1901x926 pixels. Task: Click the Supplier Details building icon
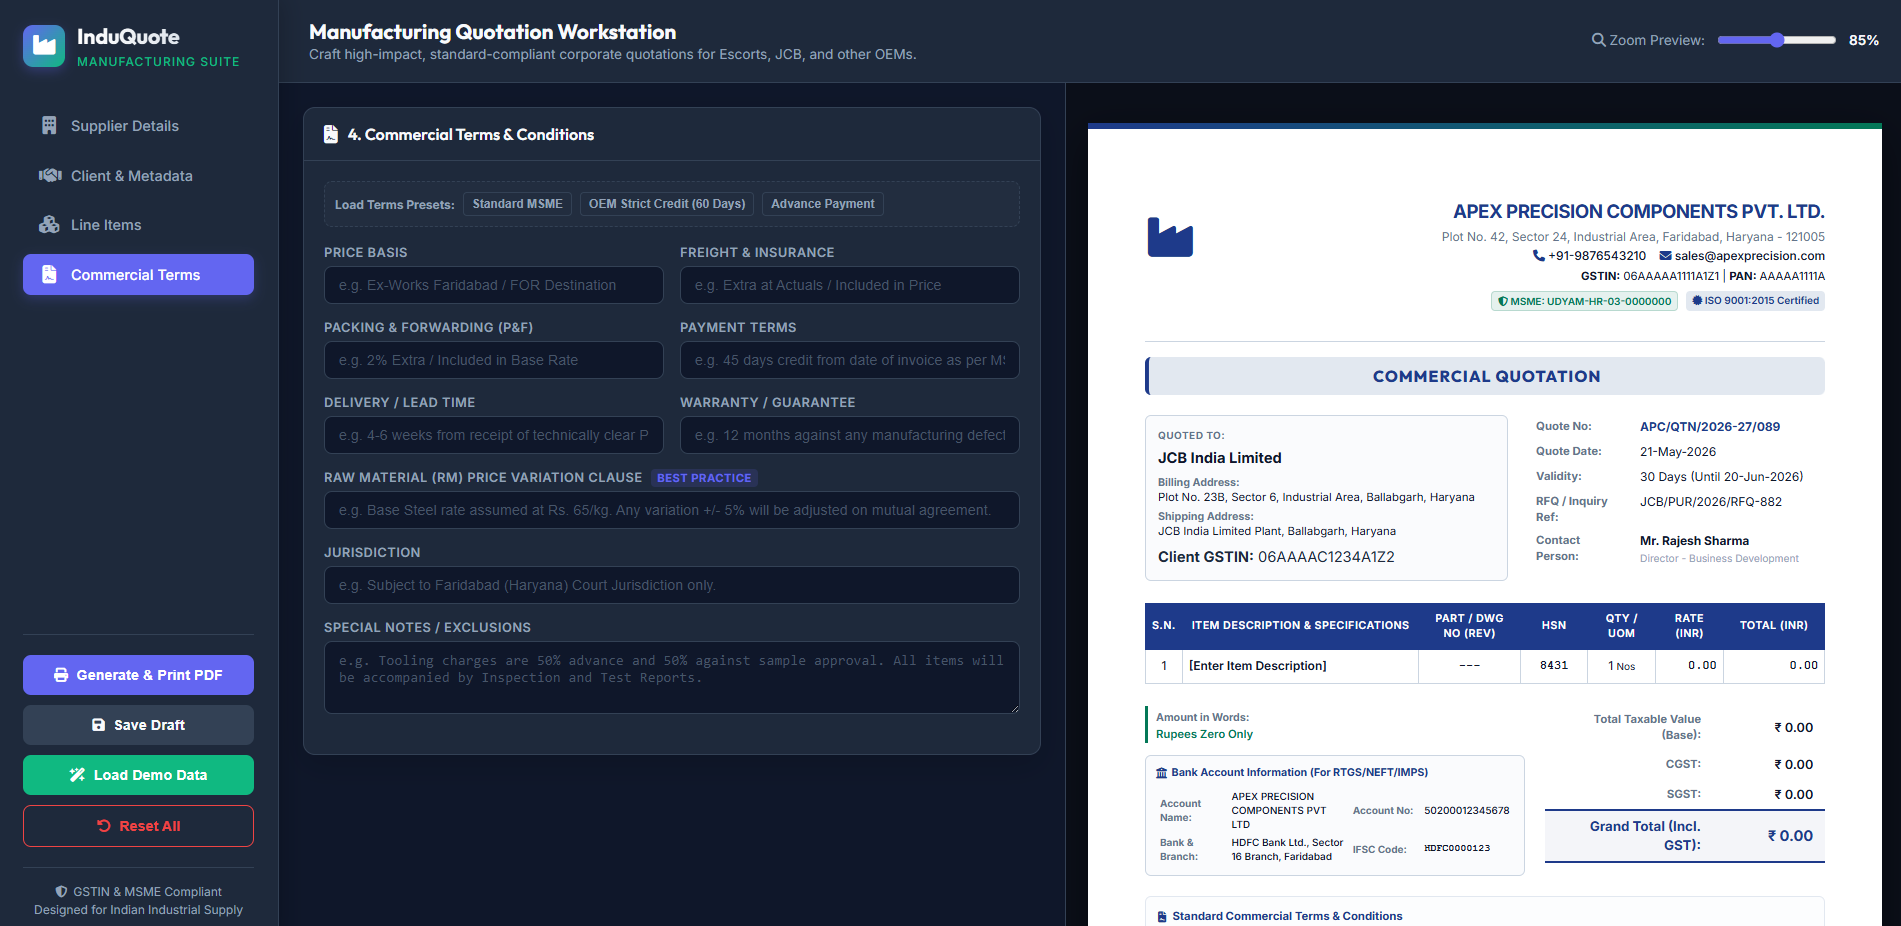click(x=49, y=125)
